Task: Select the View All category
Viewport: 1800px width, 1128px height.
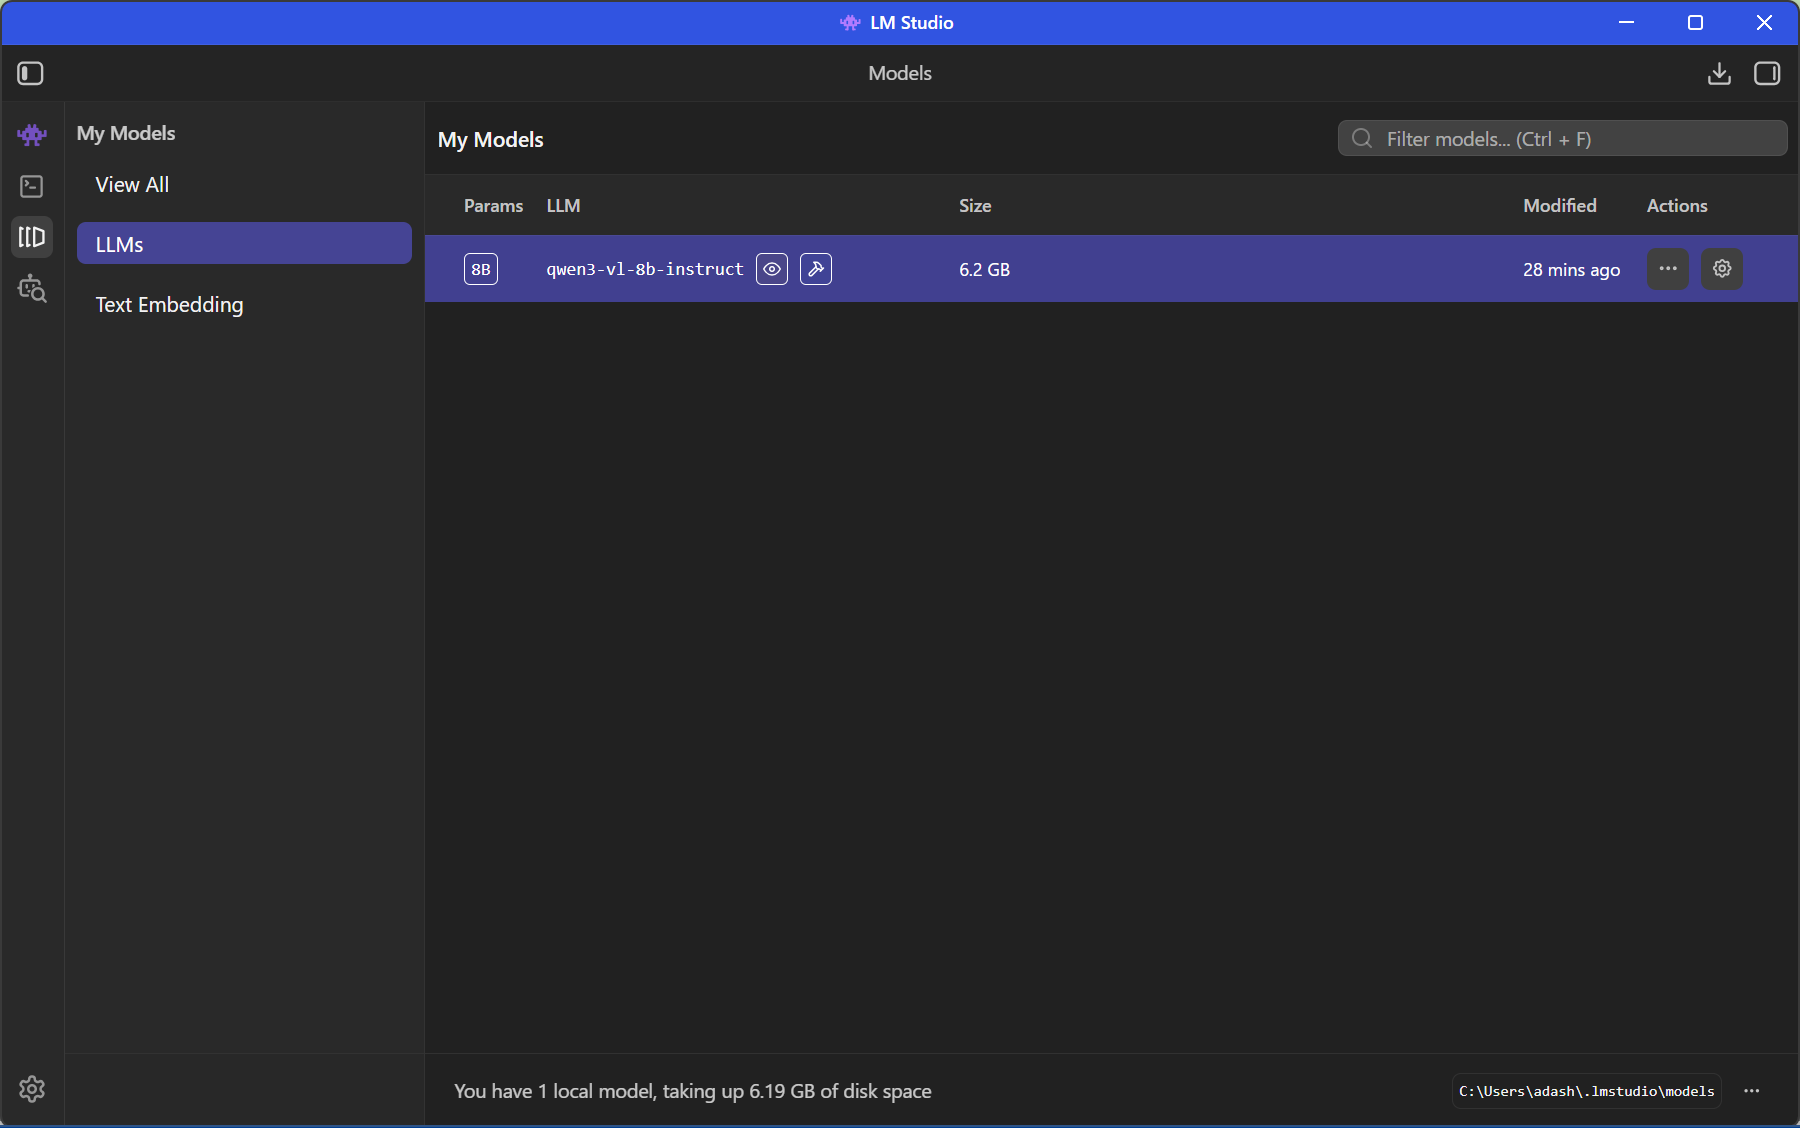Action: 132,185
